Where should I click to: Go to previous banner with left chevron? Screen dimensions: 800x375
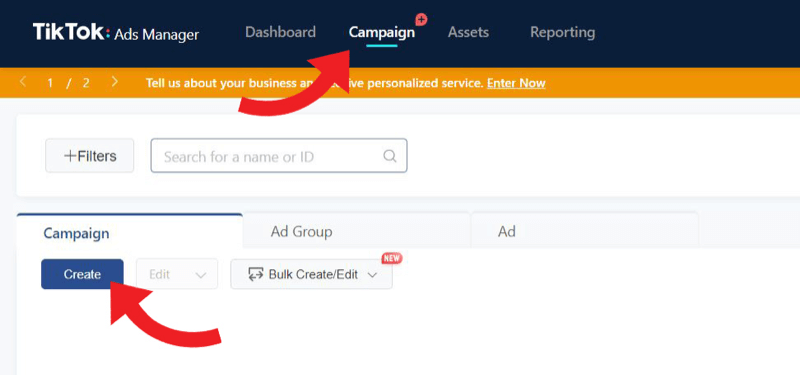click(x=22, y=82)
